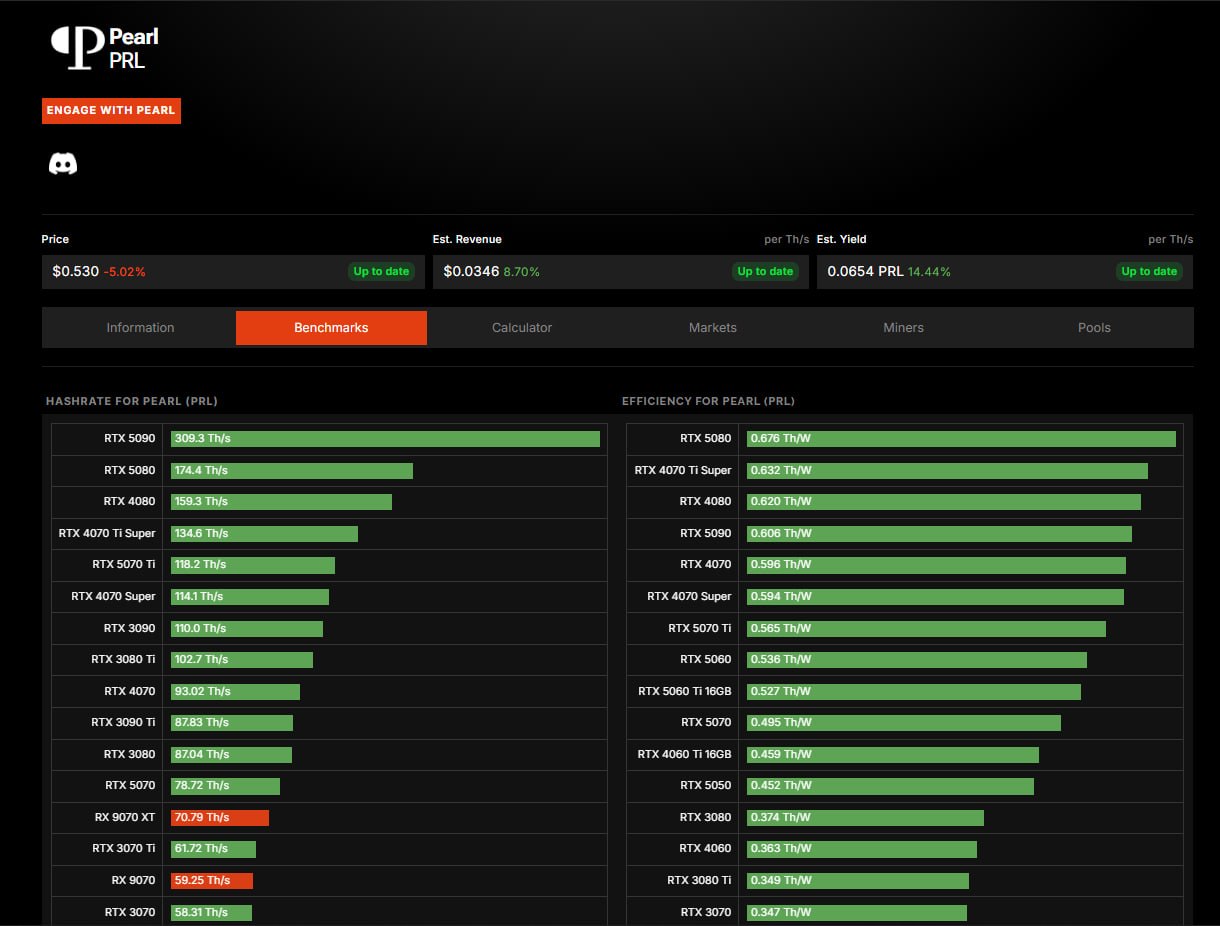This screenshot has height=926, width=1220.
Task: Select the RTX 5090 hashrate bar
Action: (x=385, y=439)
